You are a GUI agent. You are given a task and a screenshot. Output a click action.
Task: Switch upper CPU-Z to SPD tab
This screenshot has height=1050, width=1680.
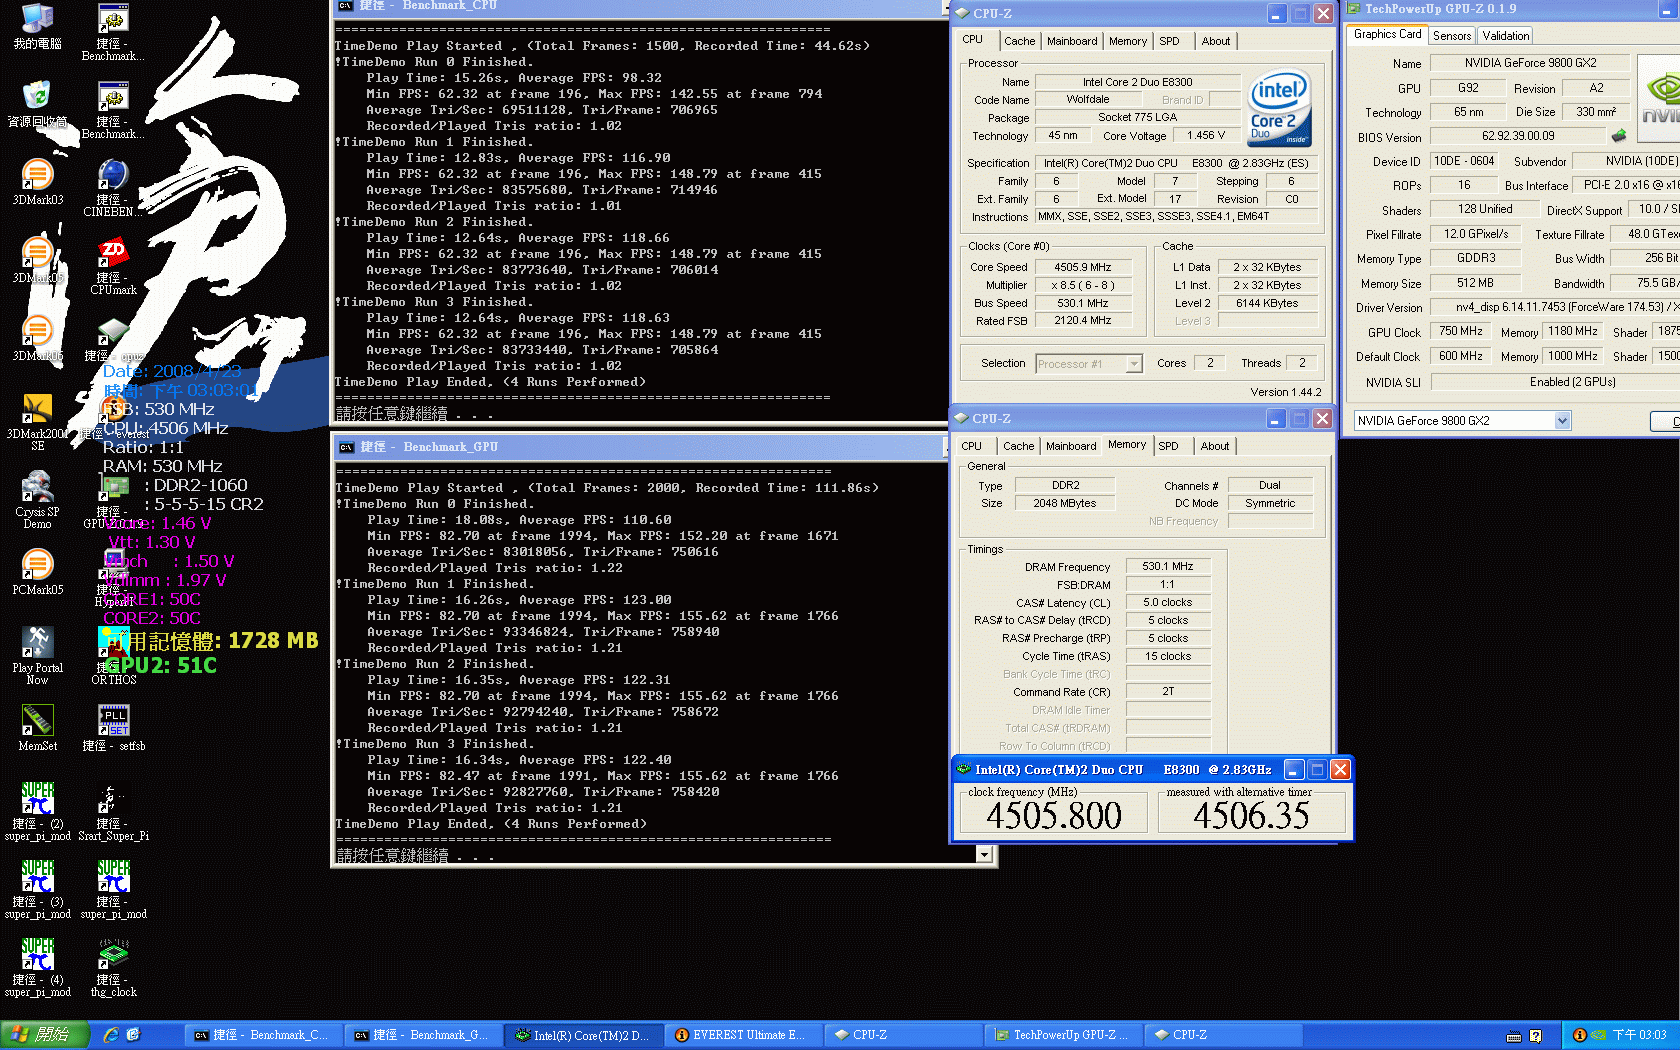pos(1170,41)
